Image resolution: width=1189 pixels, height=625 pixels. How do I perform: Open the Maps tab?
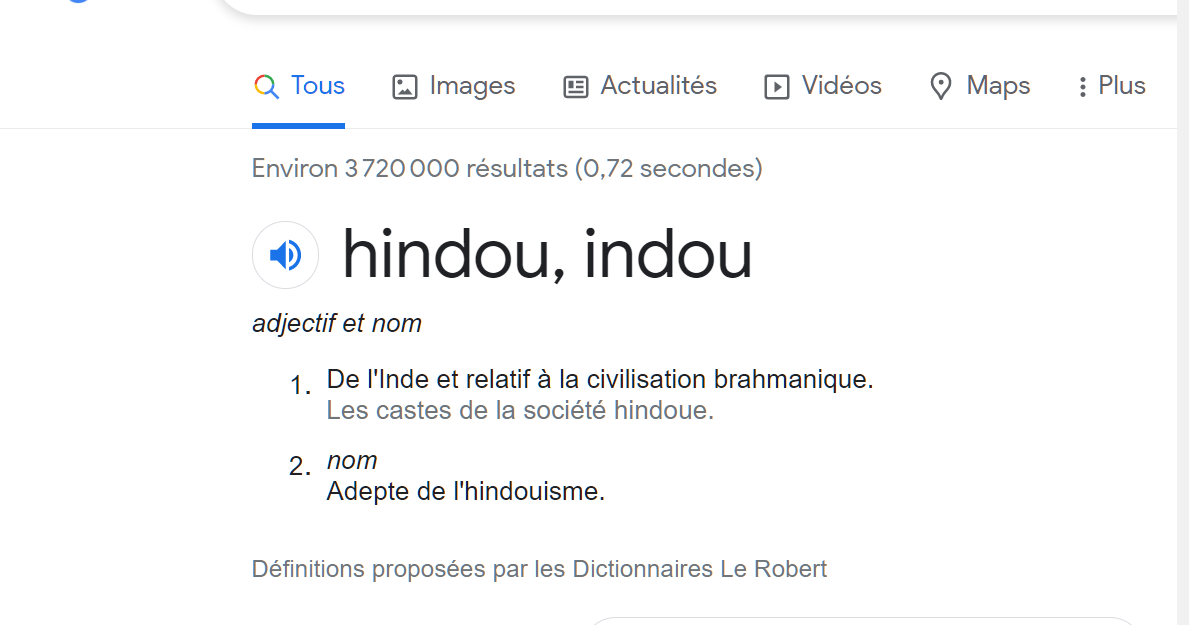tap(998, 86)
